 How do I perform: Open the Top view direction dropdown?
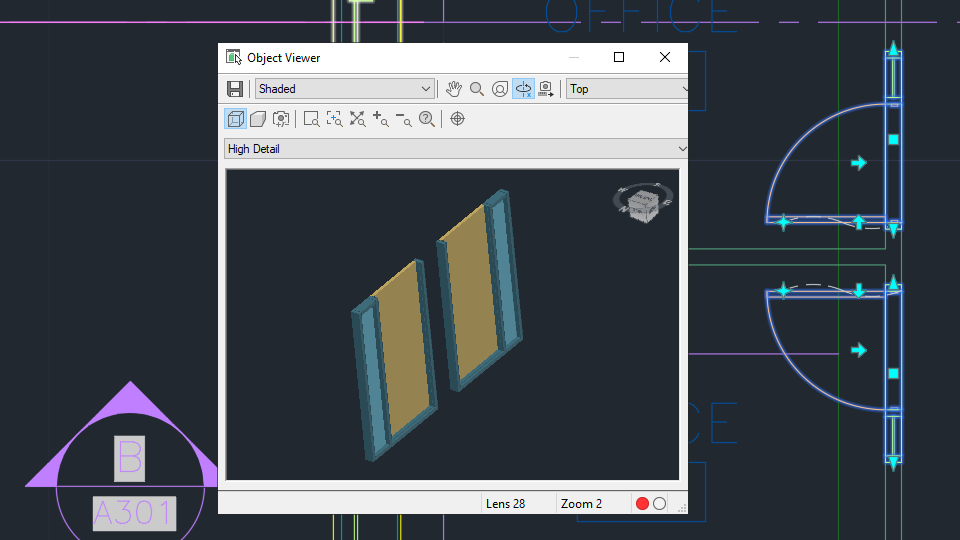point(627,89)
